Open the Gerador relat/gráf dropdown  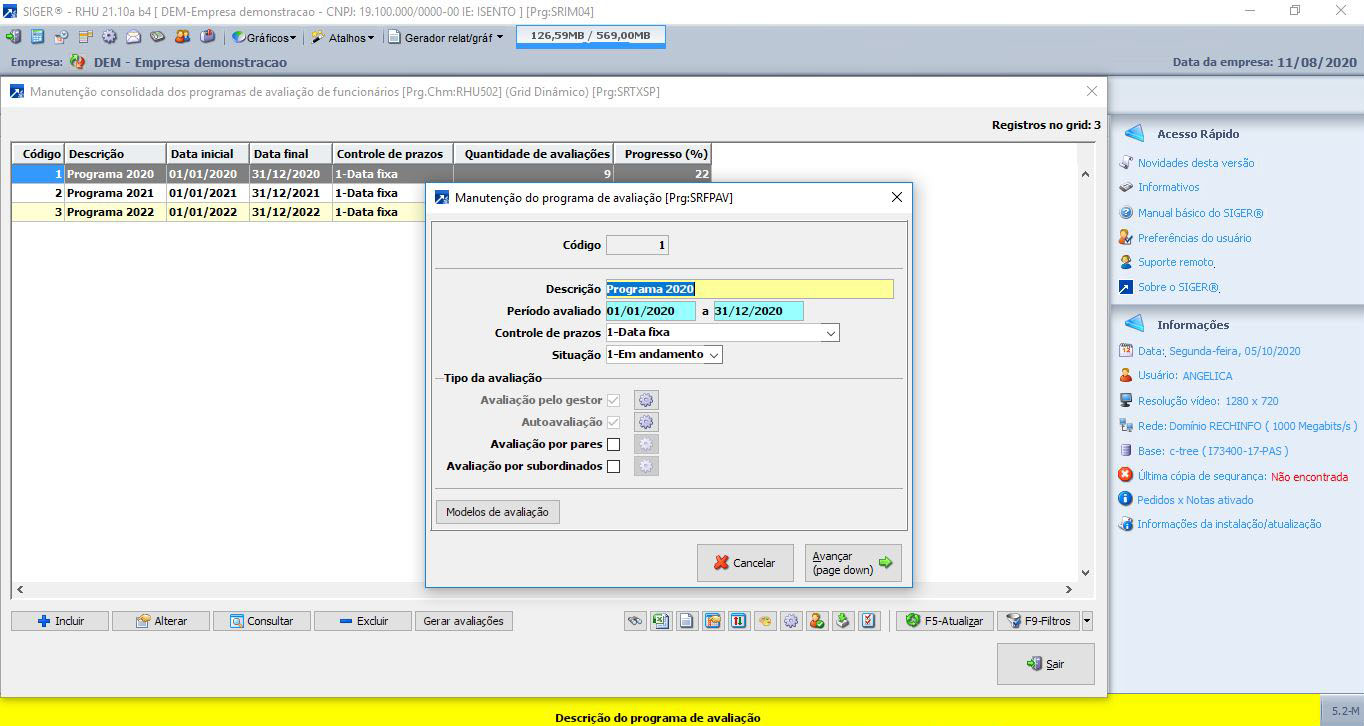click(446, 37)
